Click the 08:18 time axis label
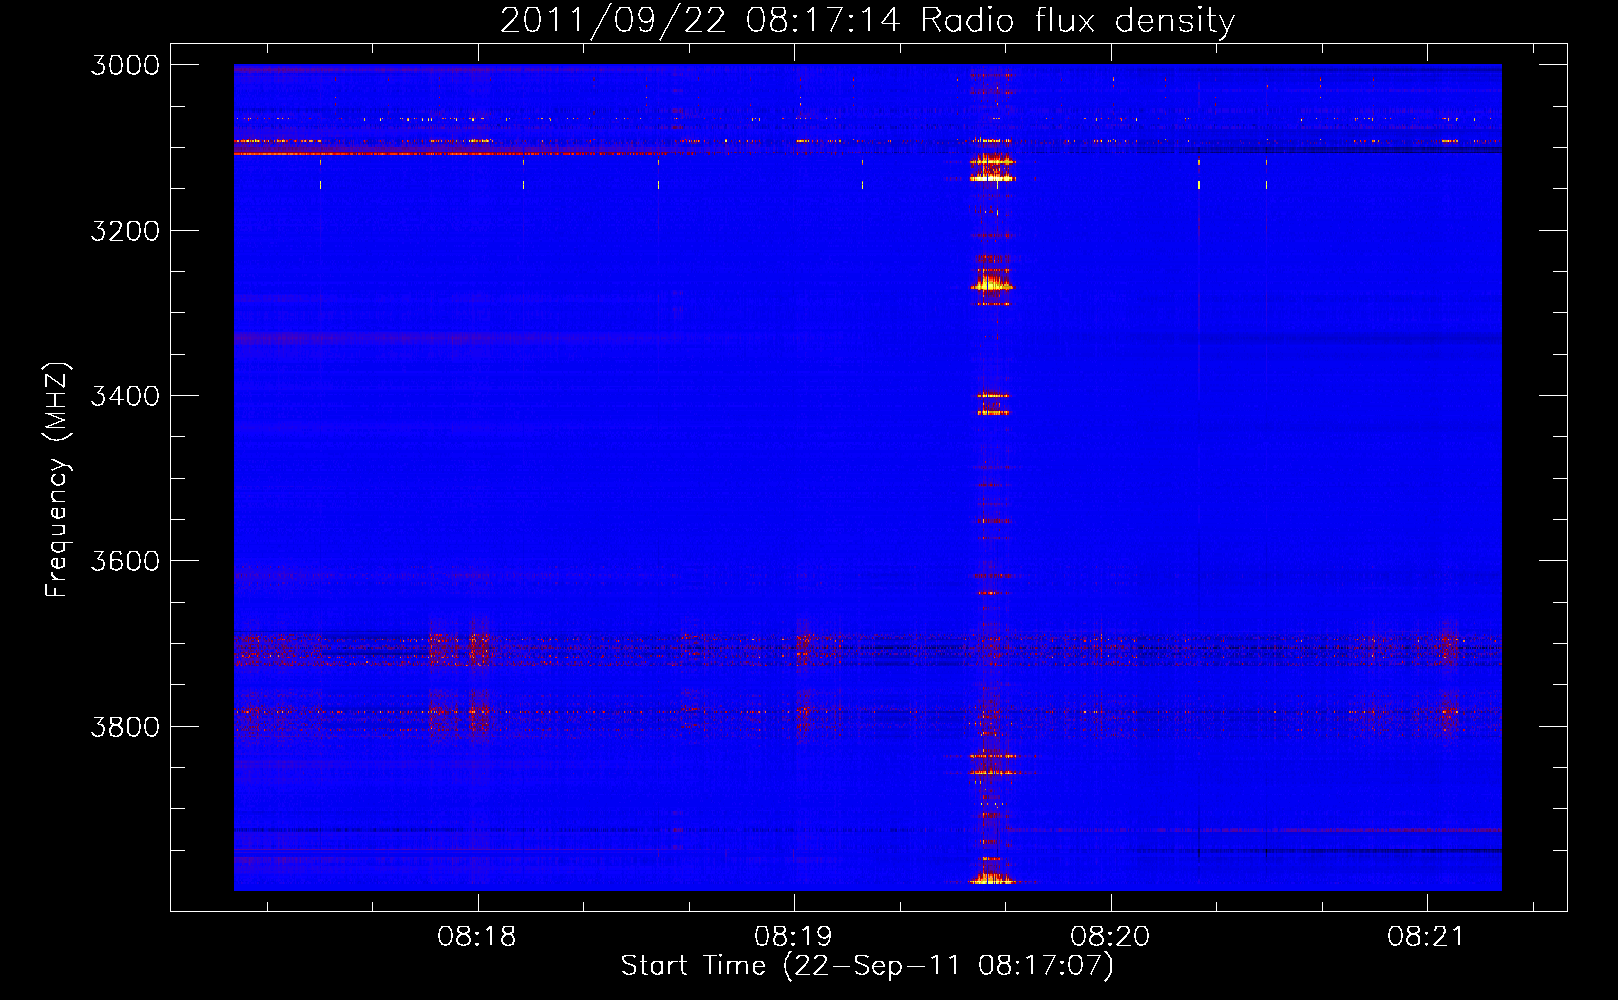Viewport: 1618px width, 1000px height. point(477,937)
